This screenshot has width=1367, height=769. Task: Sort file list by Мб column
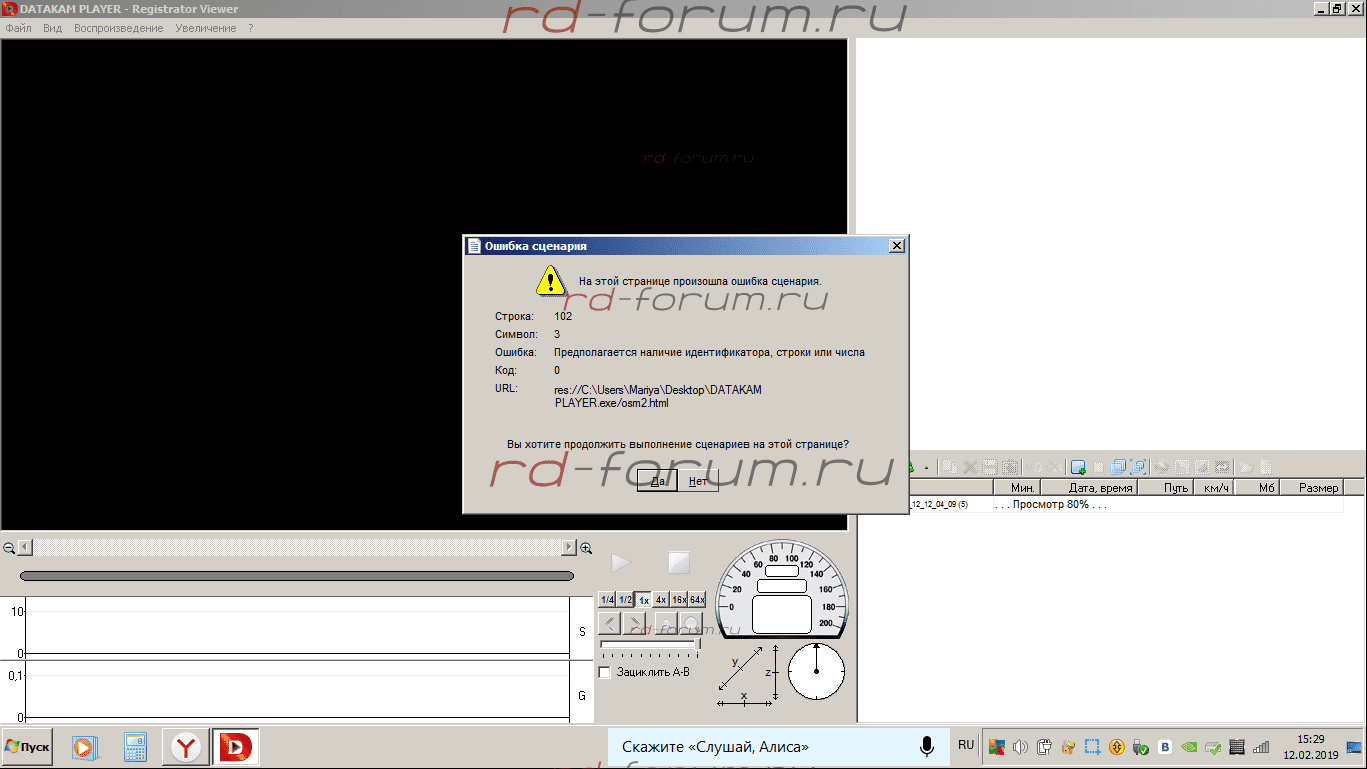click(1257, 488)
